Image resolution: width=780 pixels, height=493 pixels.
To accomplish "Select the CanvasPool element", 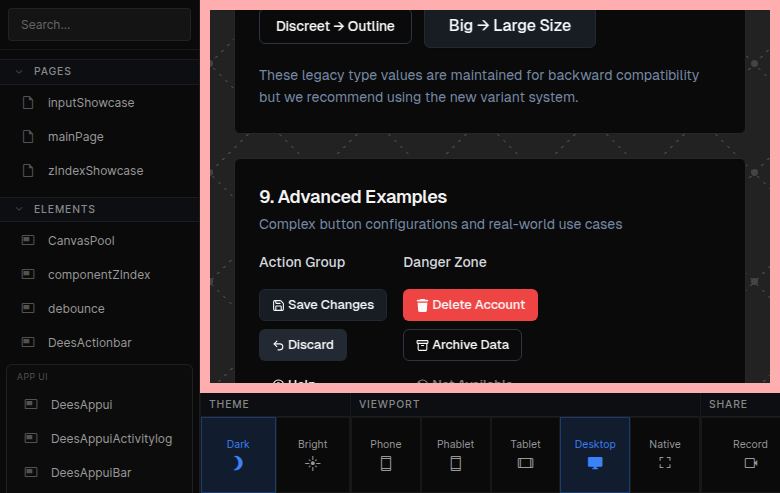I will 81,241.
